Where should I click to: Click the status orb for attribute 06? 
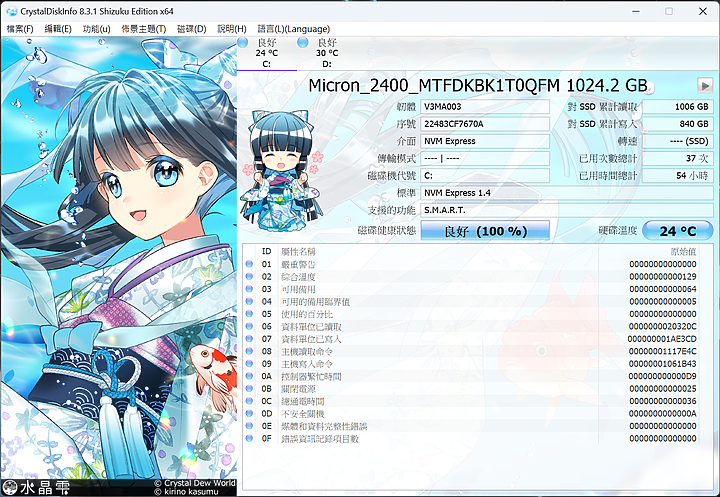tap(249, 326)
